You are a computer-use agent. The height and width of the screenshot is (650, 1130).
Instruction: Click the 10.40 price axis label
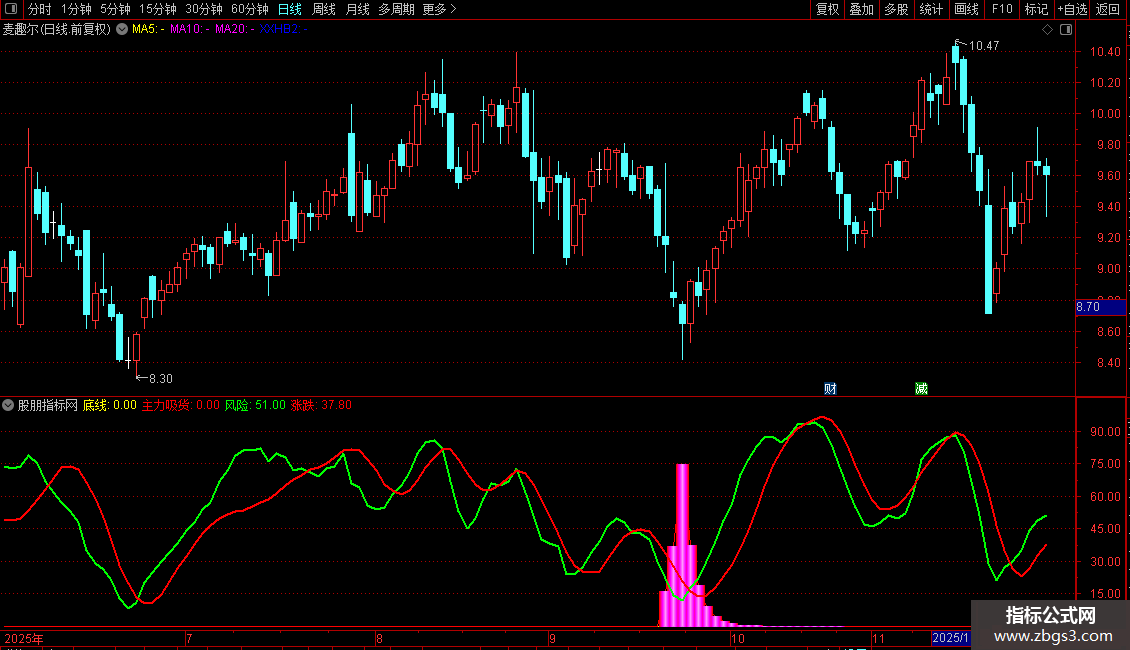(x=1105, y=52)
